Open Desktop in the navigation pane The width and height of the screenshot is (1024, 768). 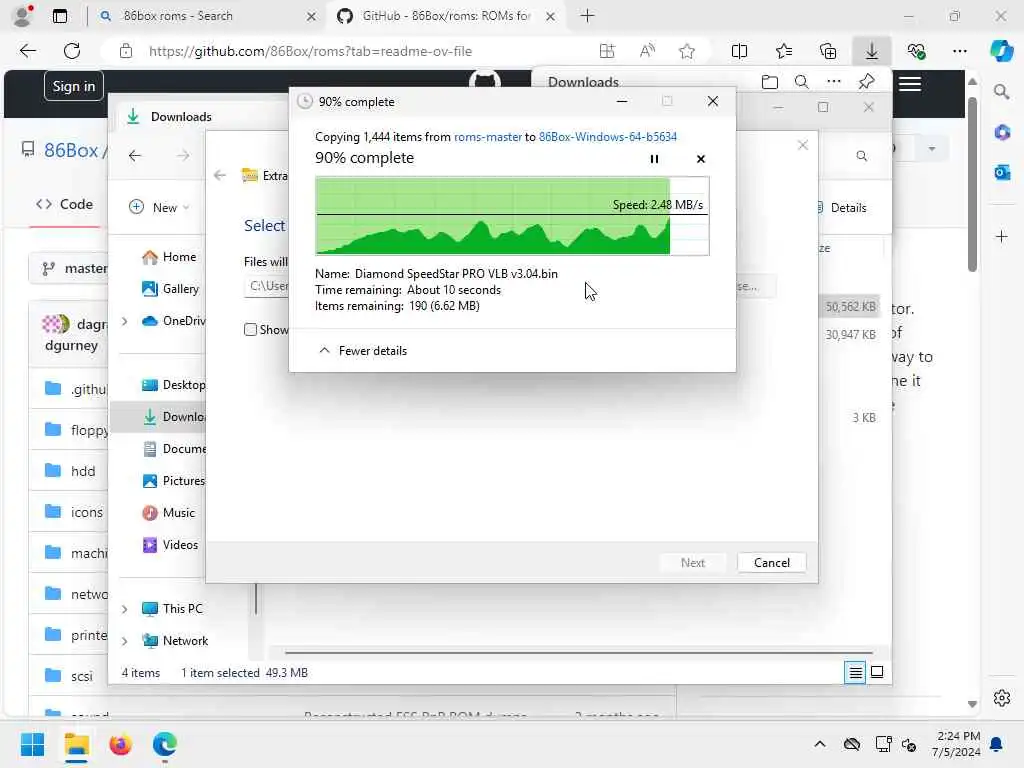174,385
